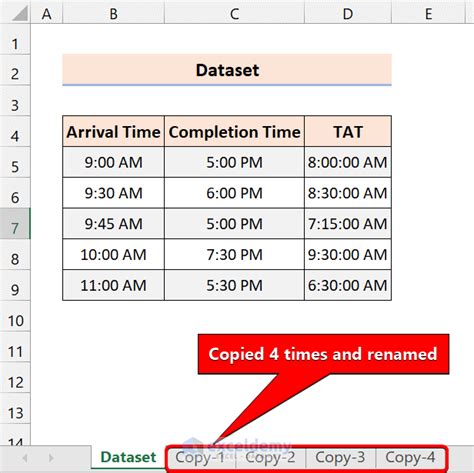The height and width of the screenshot is (473, 474).
Task: Click the Dataset title cell
Action: (x=227, y=70)
